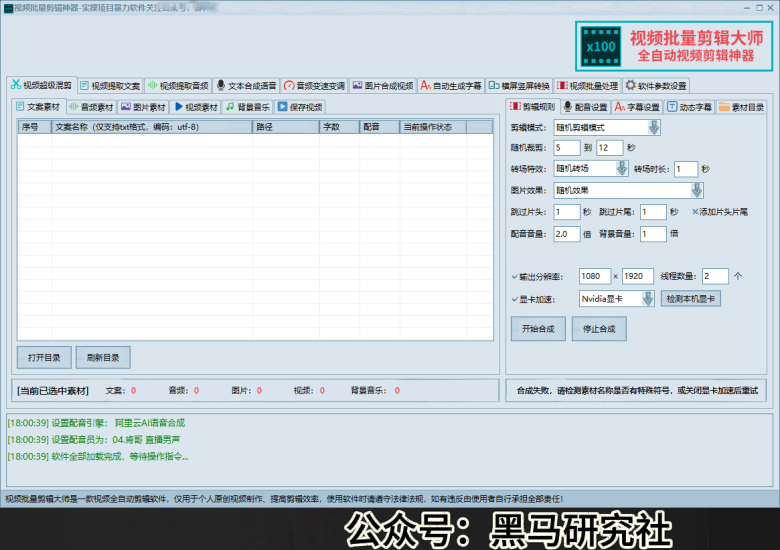Click the microphone icon of 配音设置
This screenshot has height=550, width=780.
click(568, 106)
